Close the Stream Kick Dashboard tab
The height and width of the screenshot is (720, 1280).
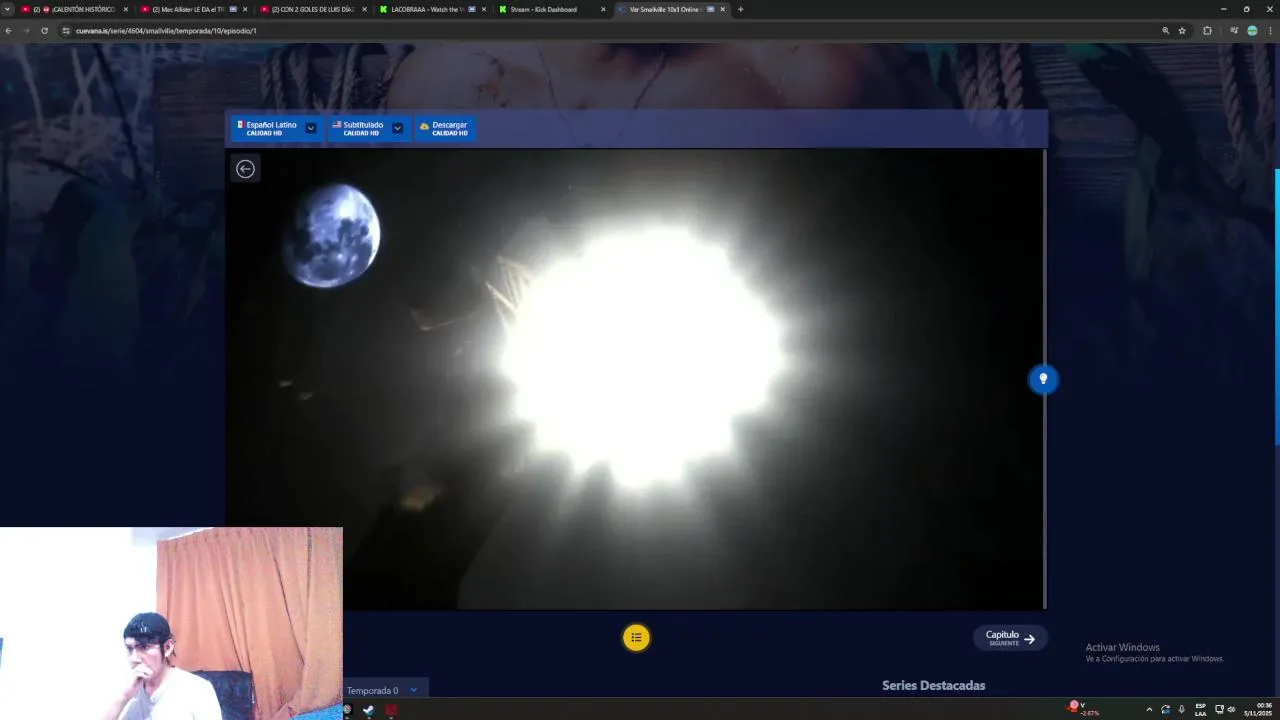603,9
